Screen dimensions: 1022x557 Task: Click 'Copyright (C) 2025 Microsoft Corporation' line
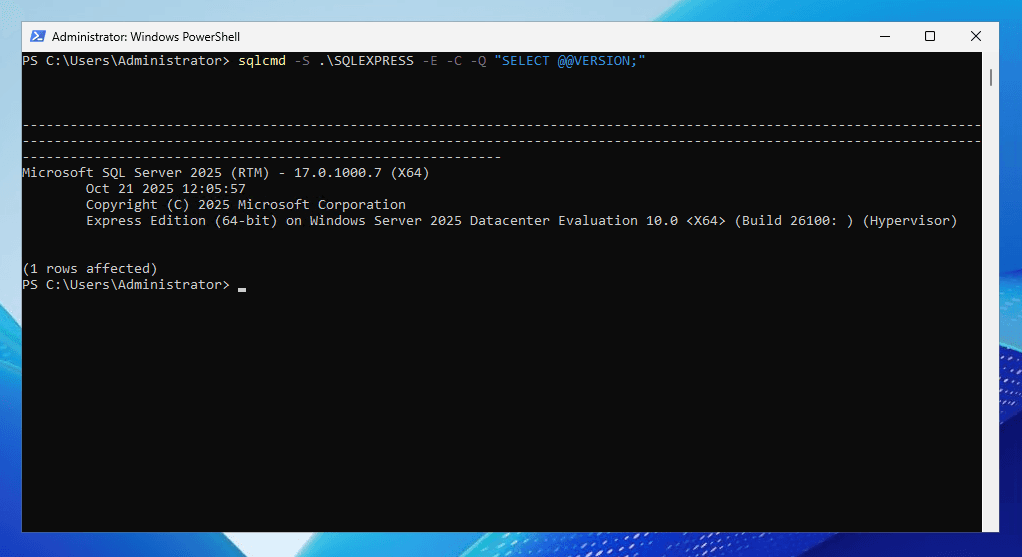246,205
